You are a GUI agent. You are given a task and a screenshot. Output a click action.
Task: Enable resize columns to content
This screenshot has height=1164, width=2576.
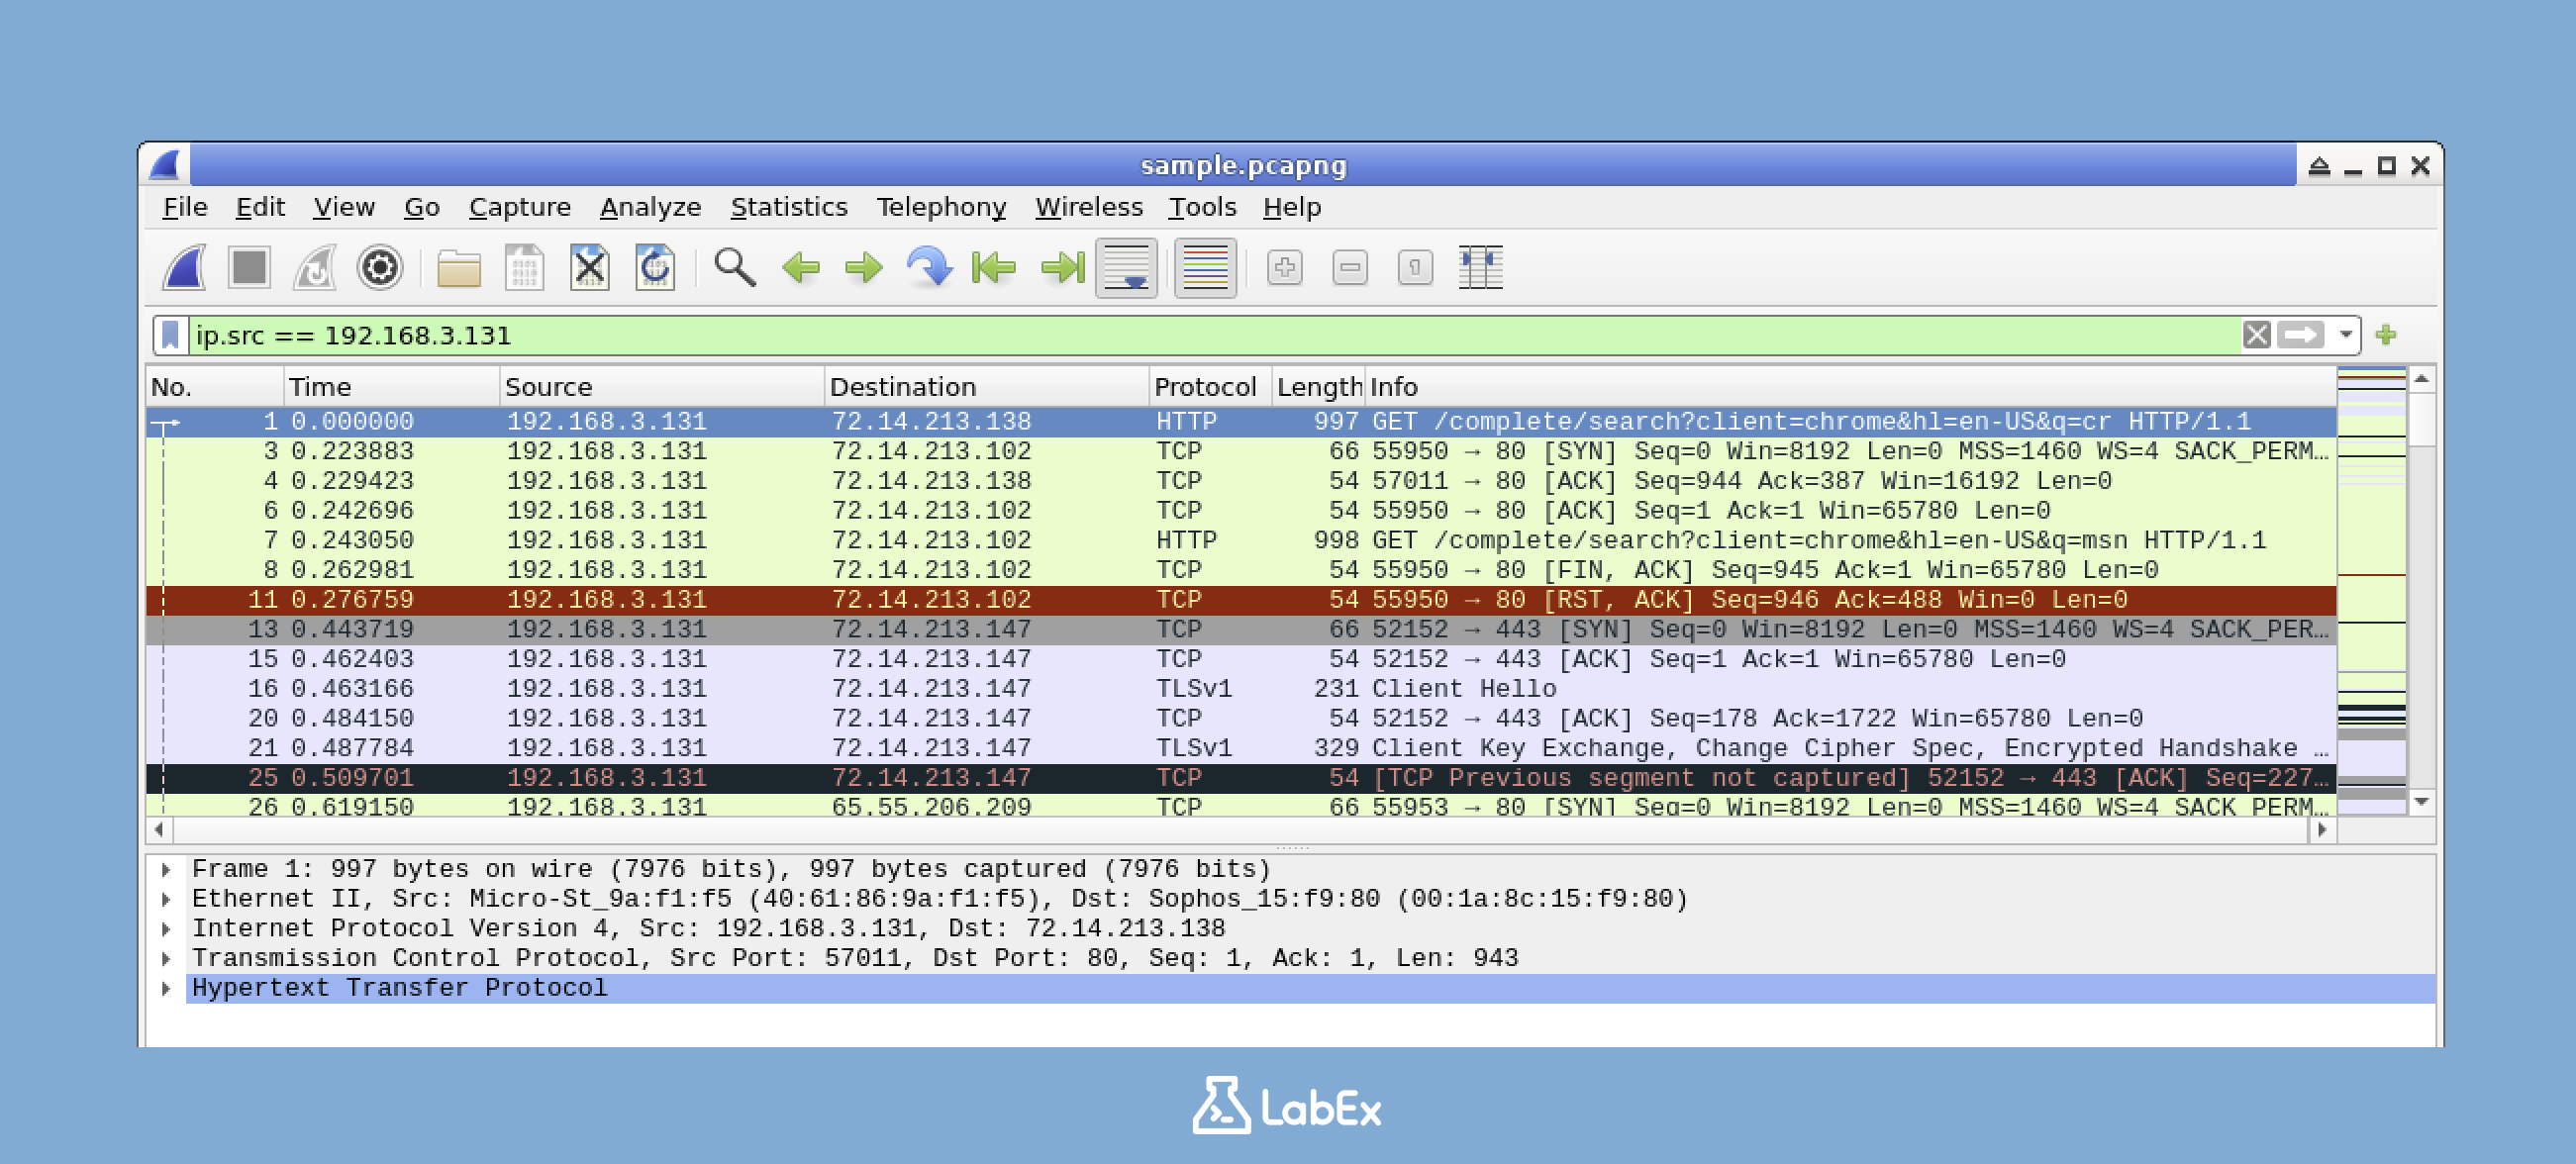(1480, 268)
